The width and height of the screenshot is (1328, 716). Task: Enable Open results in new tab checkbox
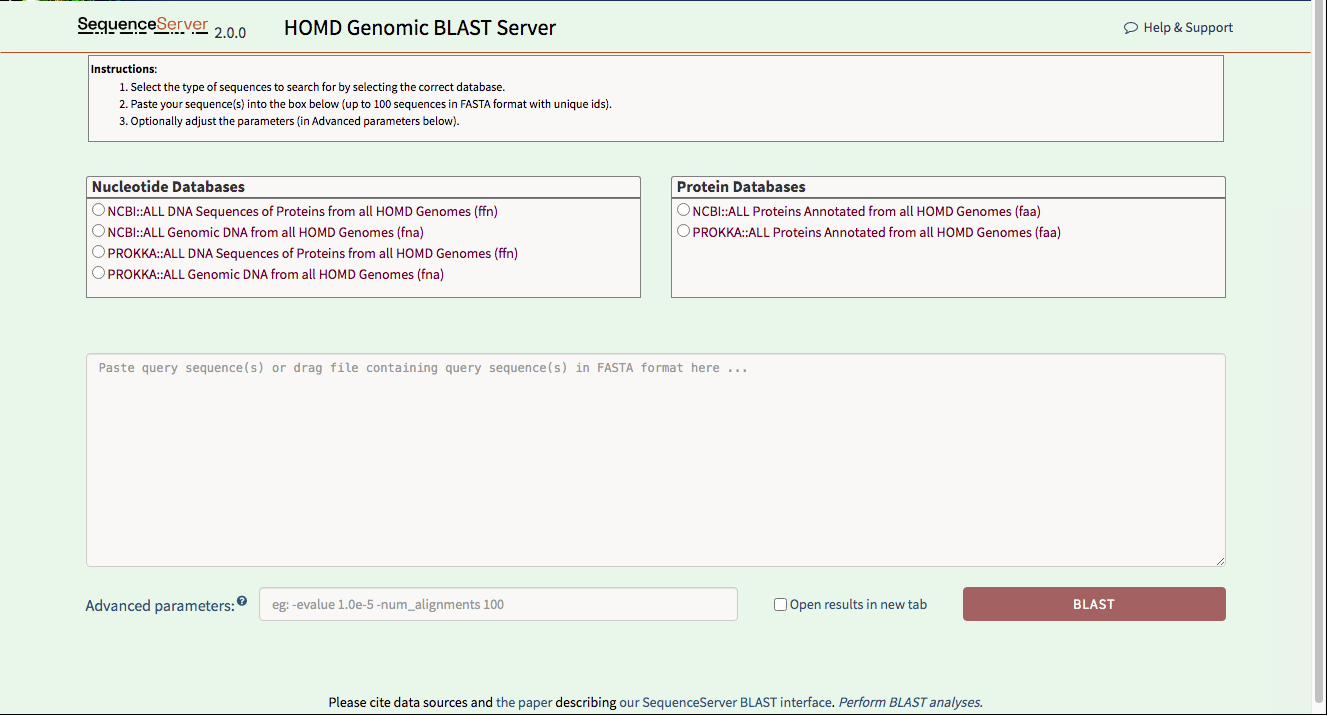coord(781,605)
